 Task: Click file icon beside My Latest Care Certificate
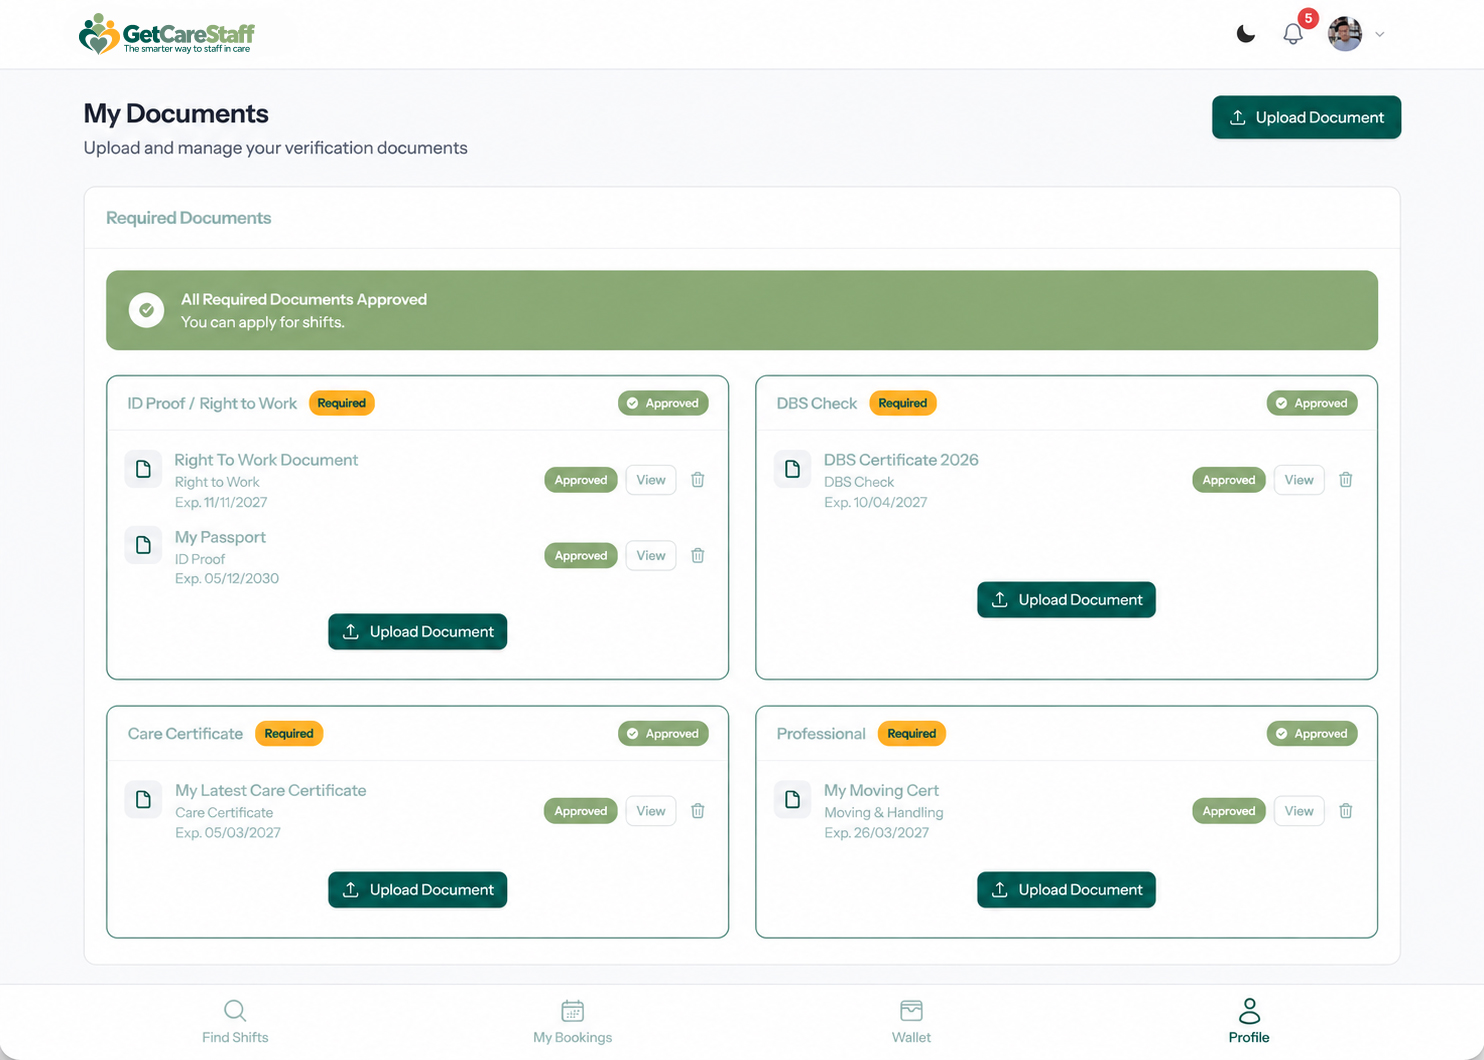click(143, 799)
